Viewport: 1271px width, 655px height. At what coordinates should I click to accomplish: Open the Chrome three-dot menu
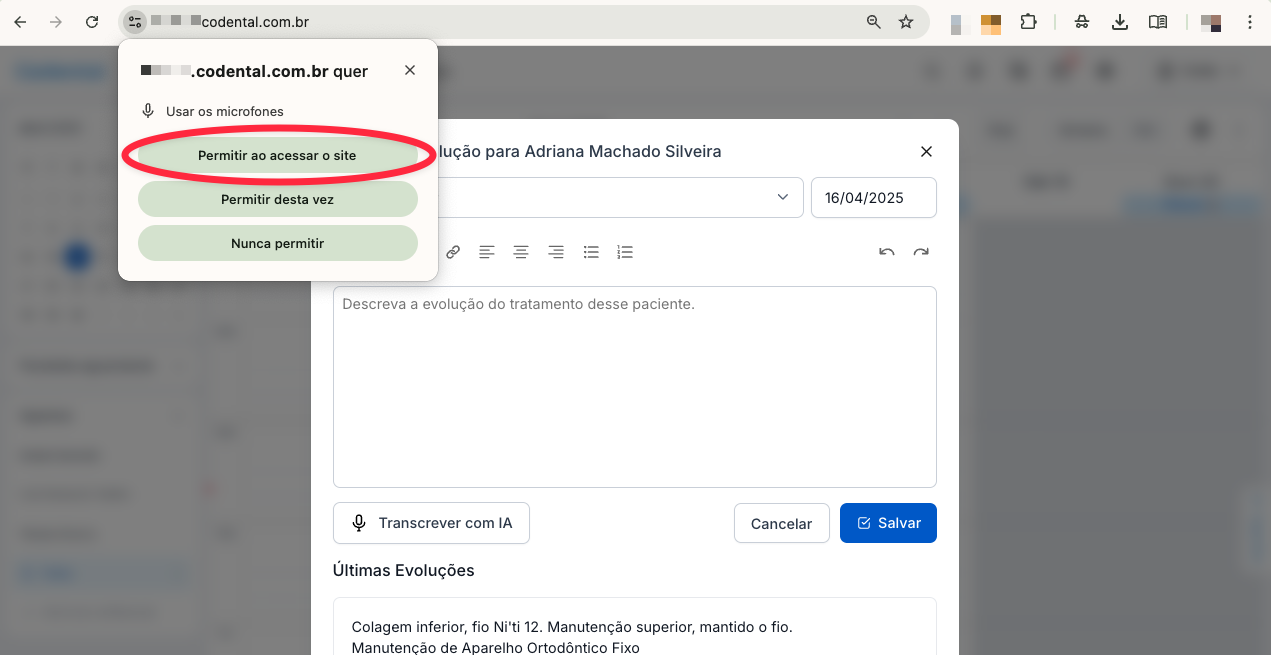click(x=1250, y=22)
